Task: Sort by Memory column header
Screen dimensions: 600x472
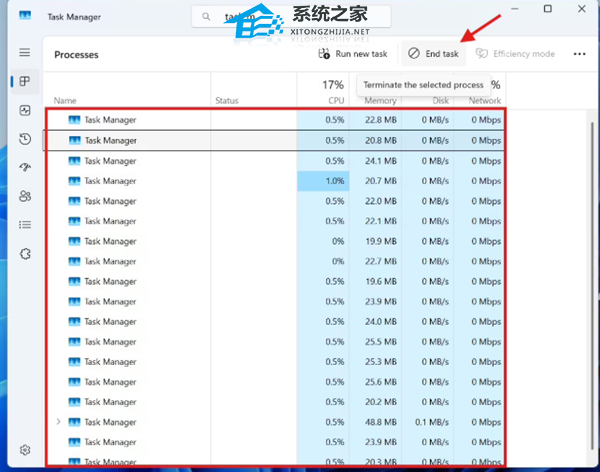Action: point(380,101)
